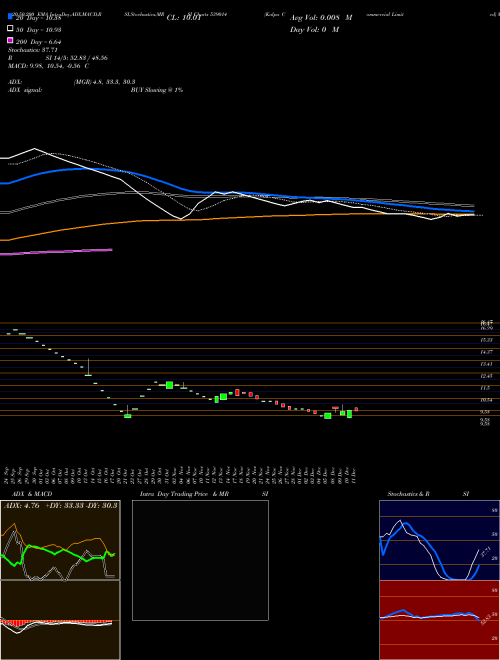Click the large green candle near 11.5 level
Image resolution: width=500 pixels, height=660 pixels.
point(170,385)
